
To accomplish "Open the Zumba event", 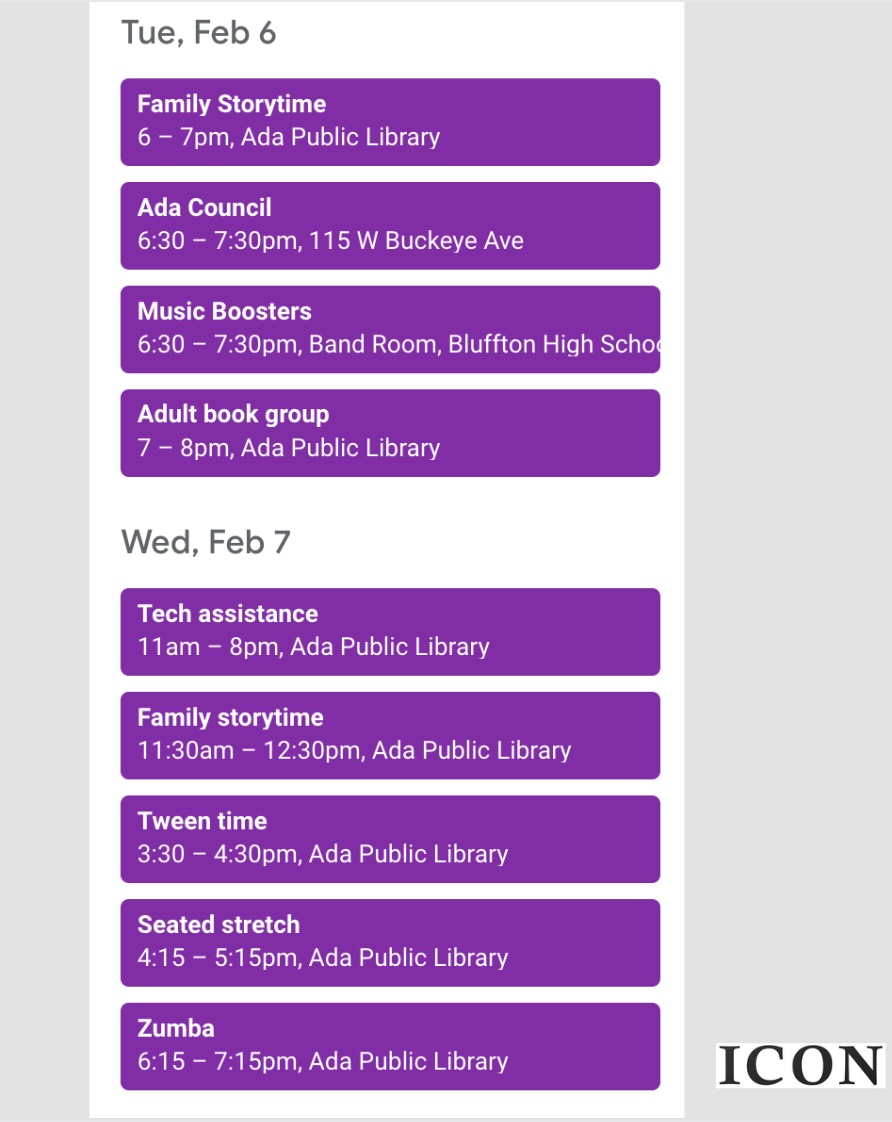I will (x=390, y=1047).
